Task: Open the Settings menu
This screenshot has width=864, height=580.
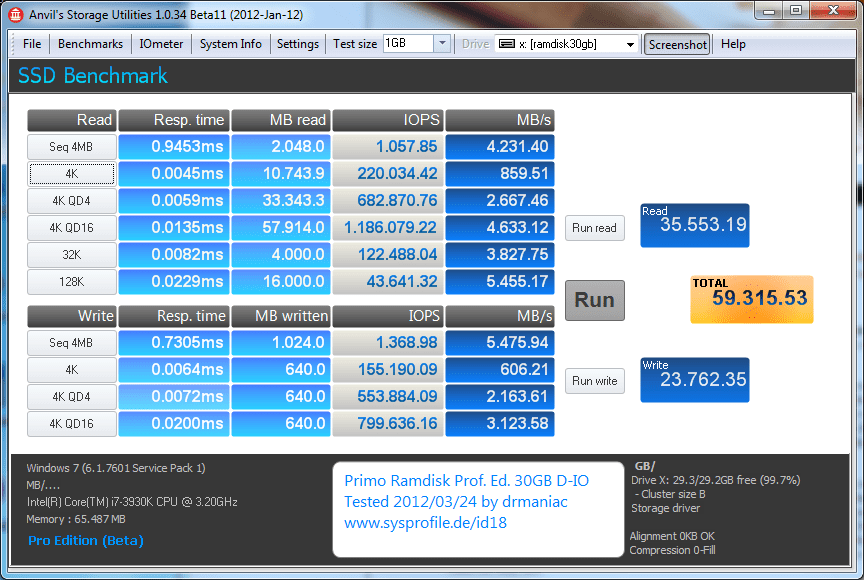Action: [298, 44]
